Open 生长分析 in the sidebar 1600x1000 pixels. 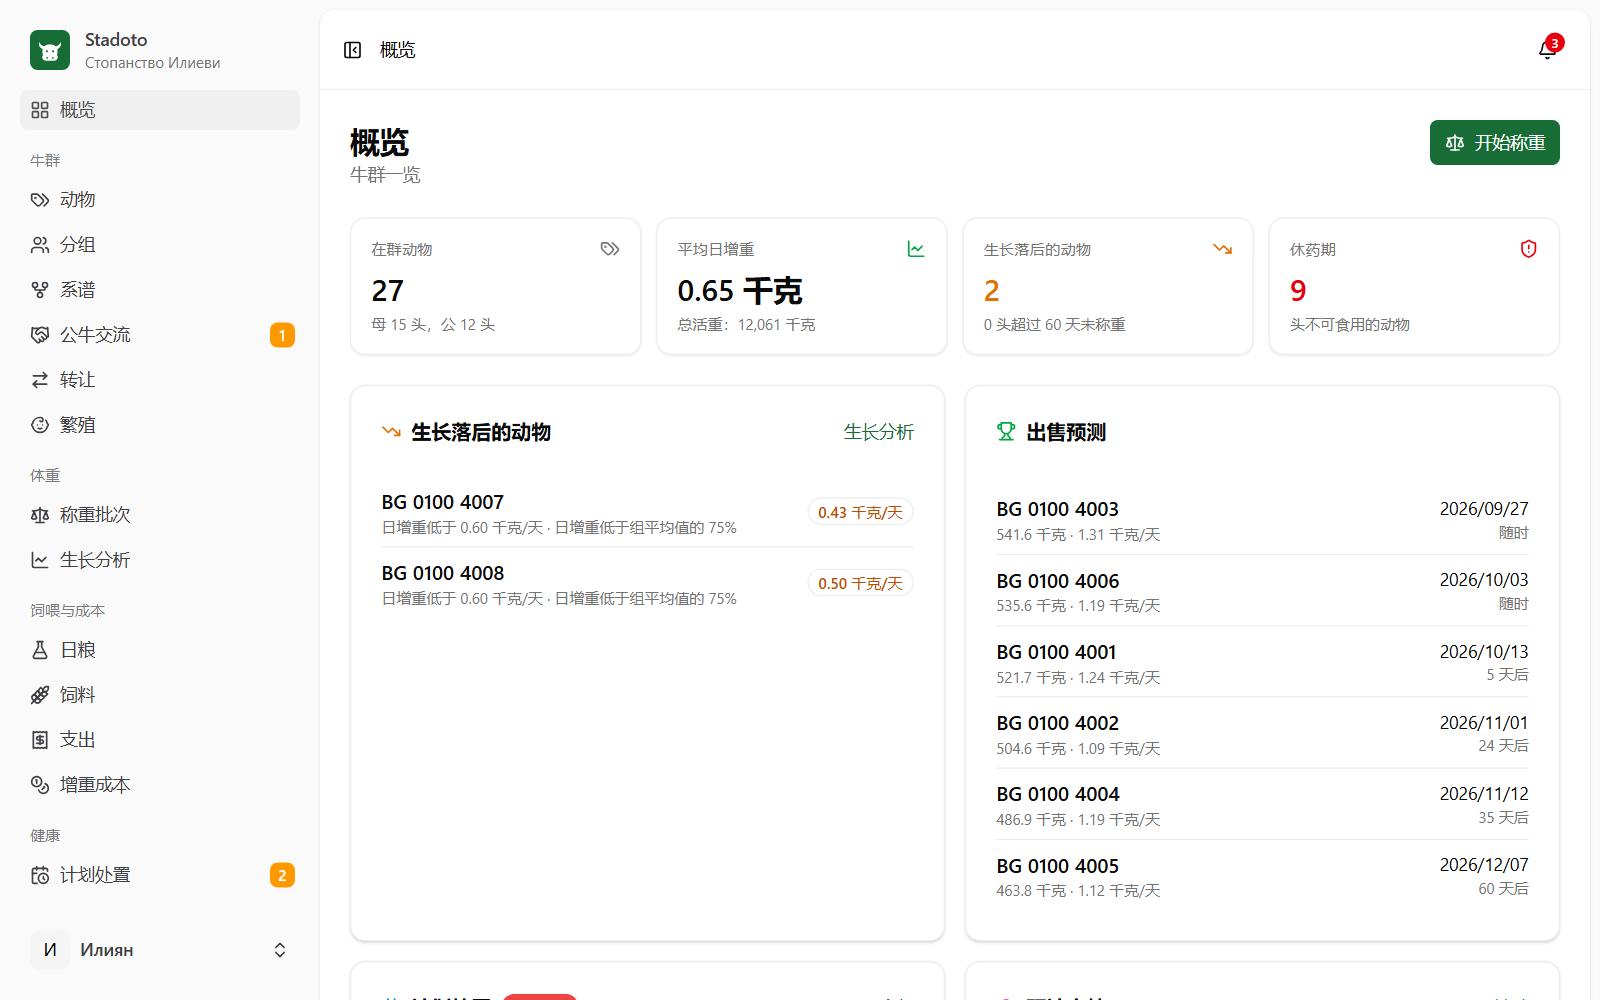pos(160,560)
